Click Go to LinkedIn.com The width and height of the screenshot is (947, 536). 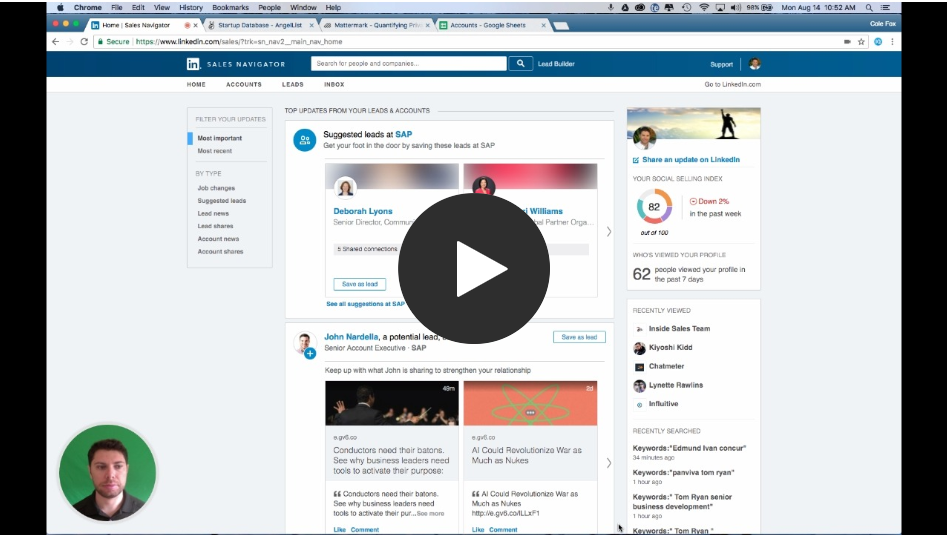pos(733,85)
